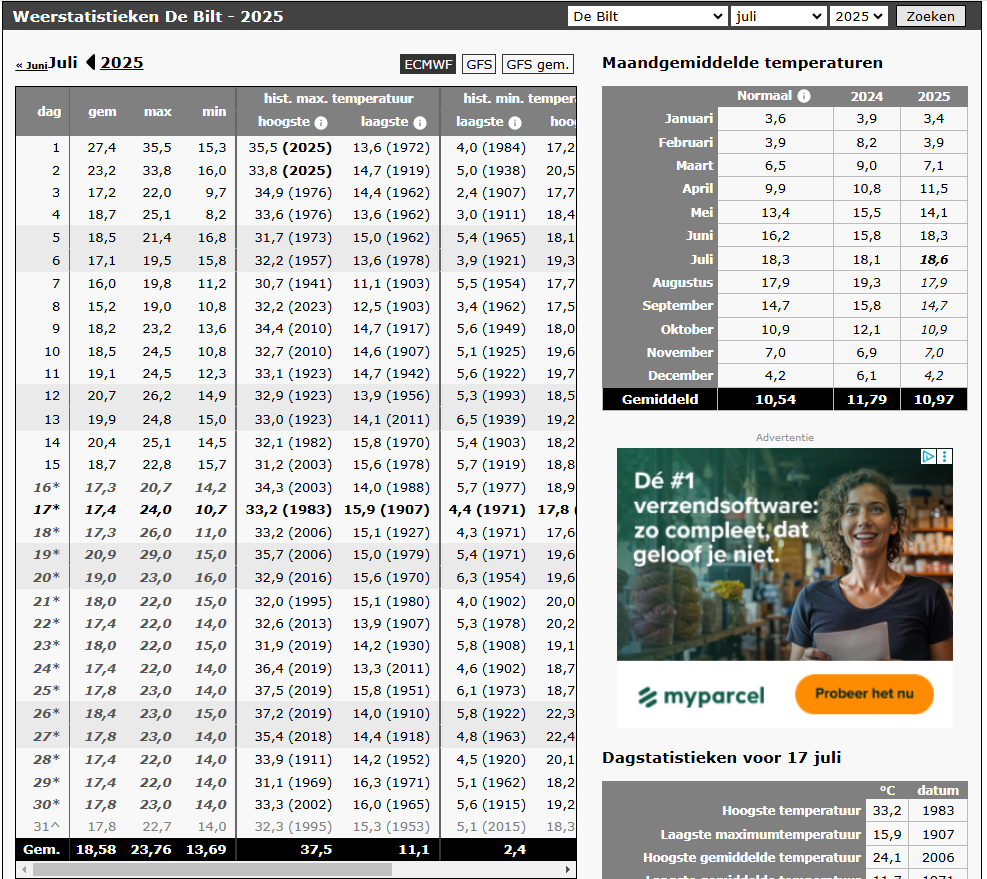Open the three-dot ad options icon
The height and width of the screenshot is (879, 987).
(945, 457)
